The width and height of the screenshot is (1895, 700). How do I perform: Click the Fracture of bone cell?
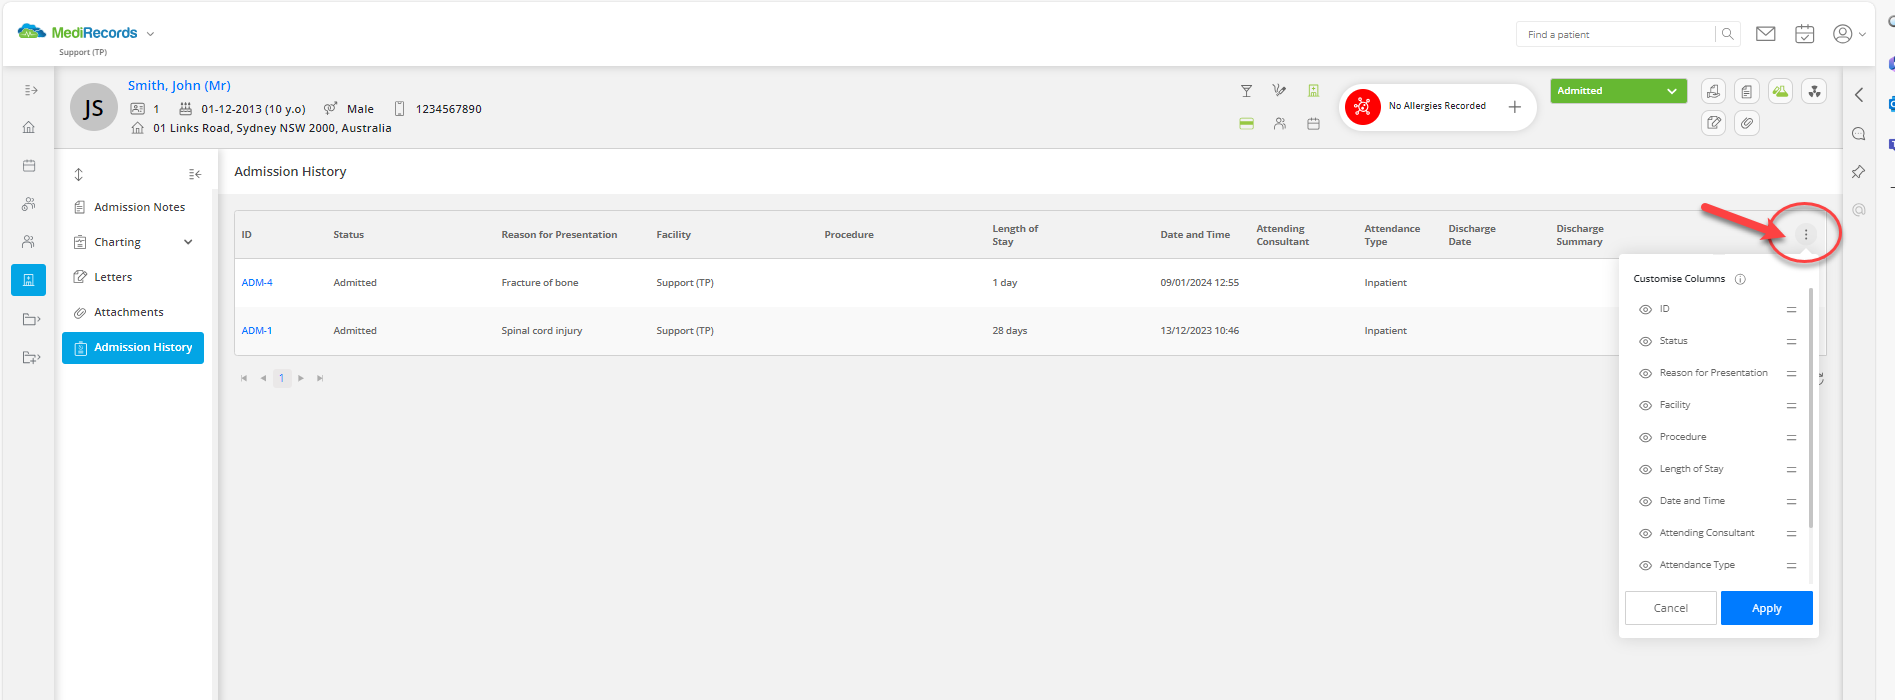coord(540,283)
